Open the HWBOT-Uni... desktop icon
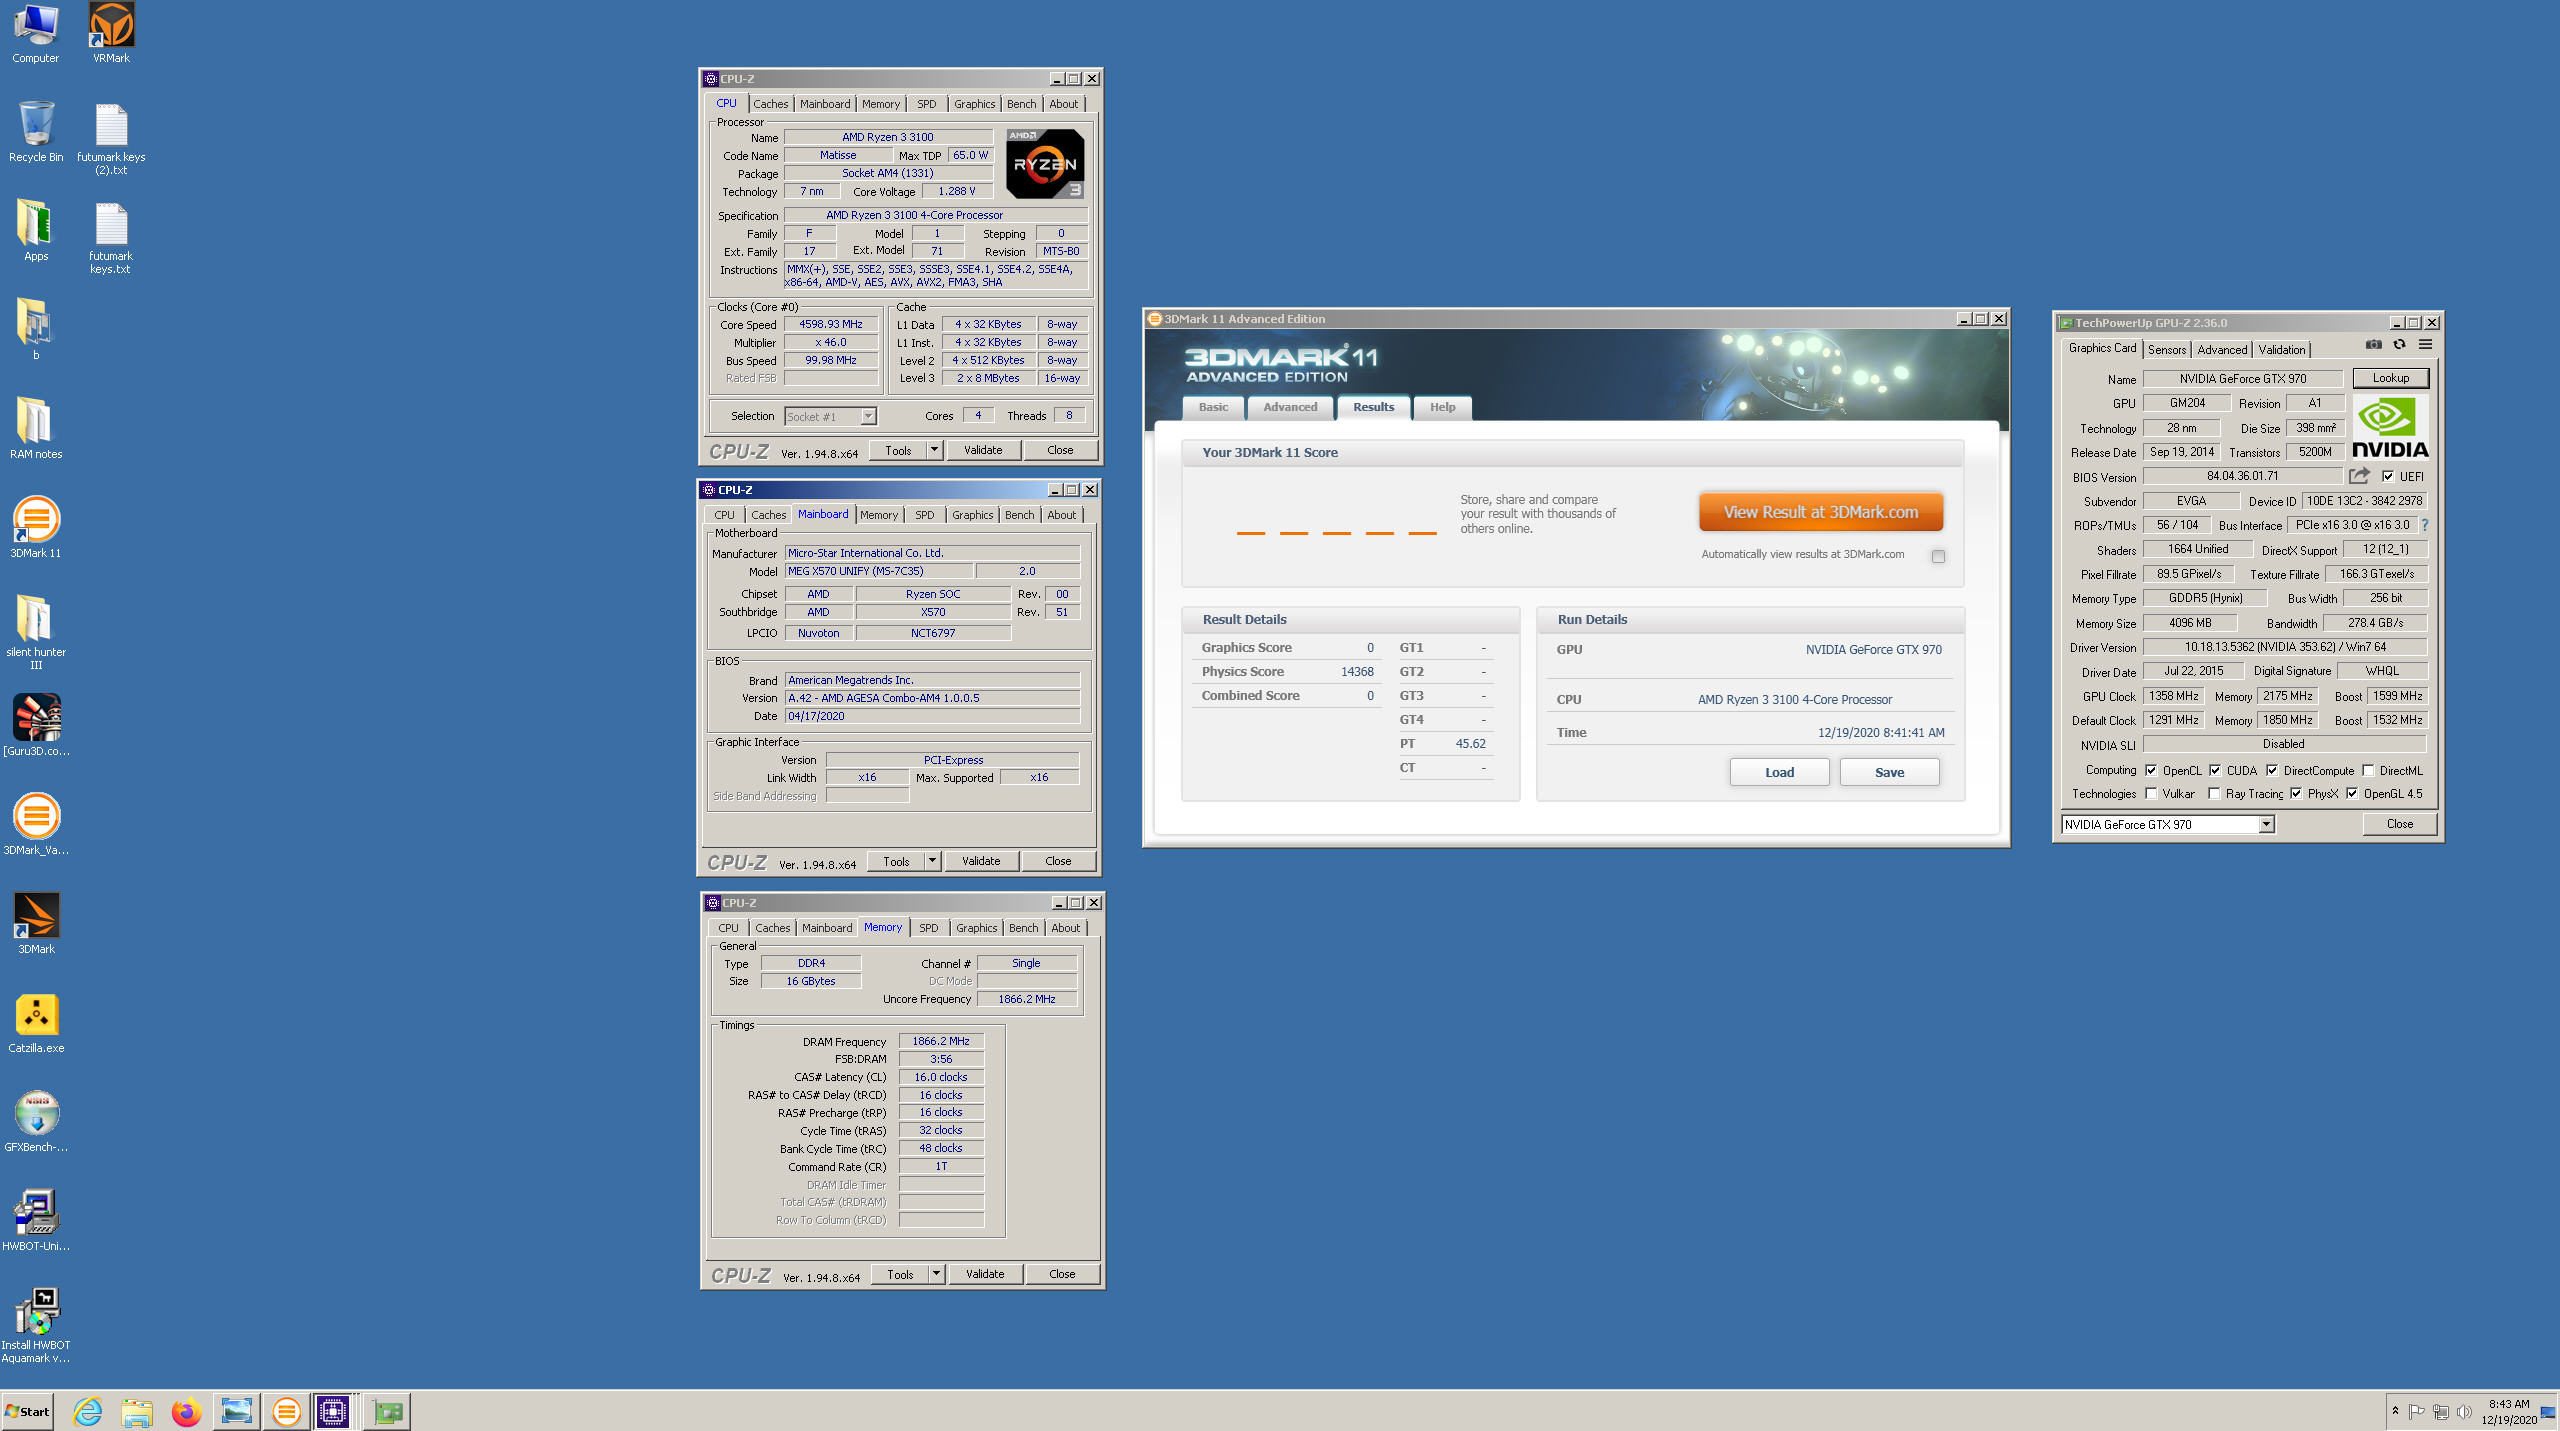This screenshot has height=1431, width=2560. [36, 1220]
